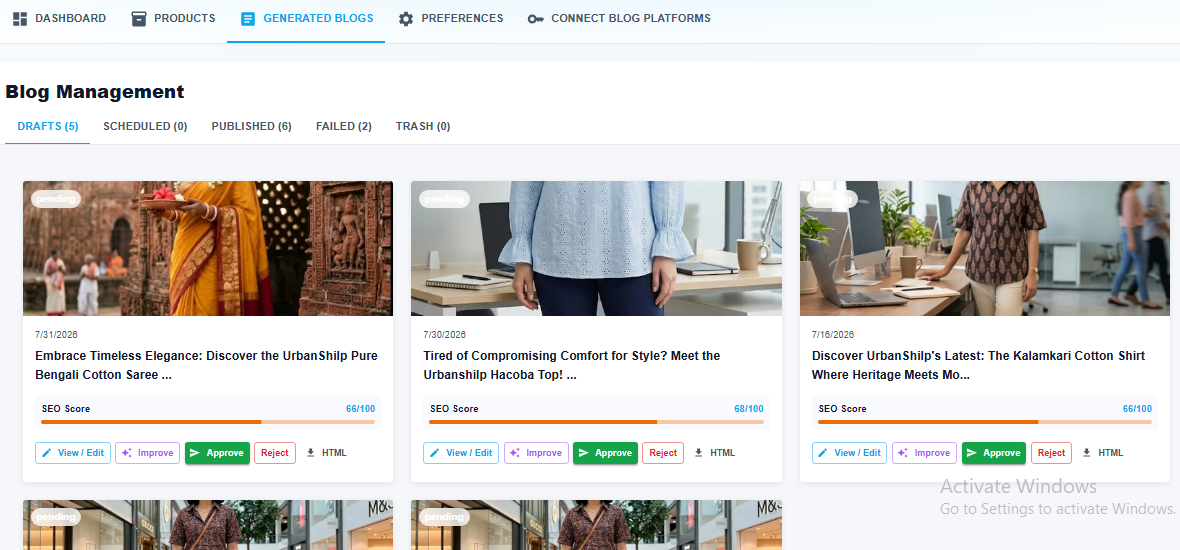The width and height of the screenshot is (1180, 550).
Task: Click SEO score bar on Bengali Saree card
Action: click(x=208, y=422)
